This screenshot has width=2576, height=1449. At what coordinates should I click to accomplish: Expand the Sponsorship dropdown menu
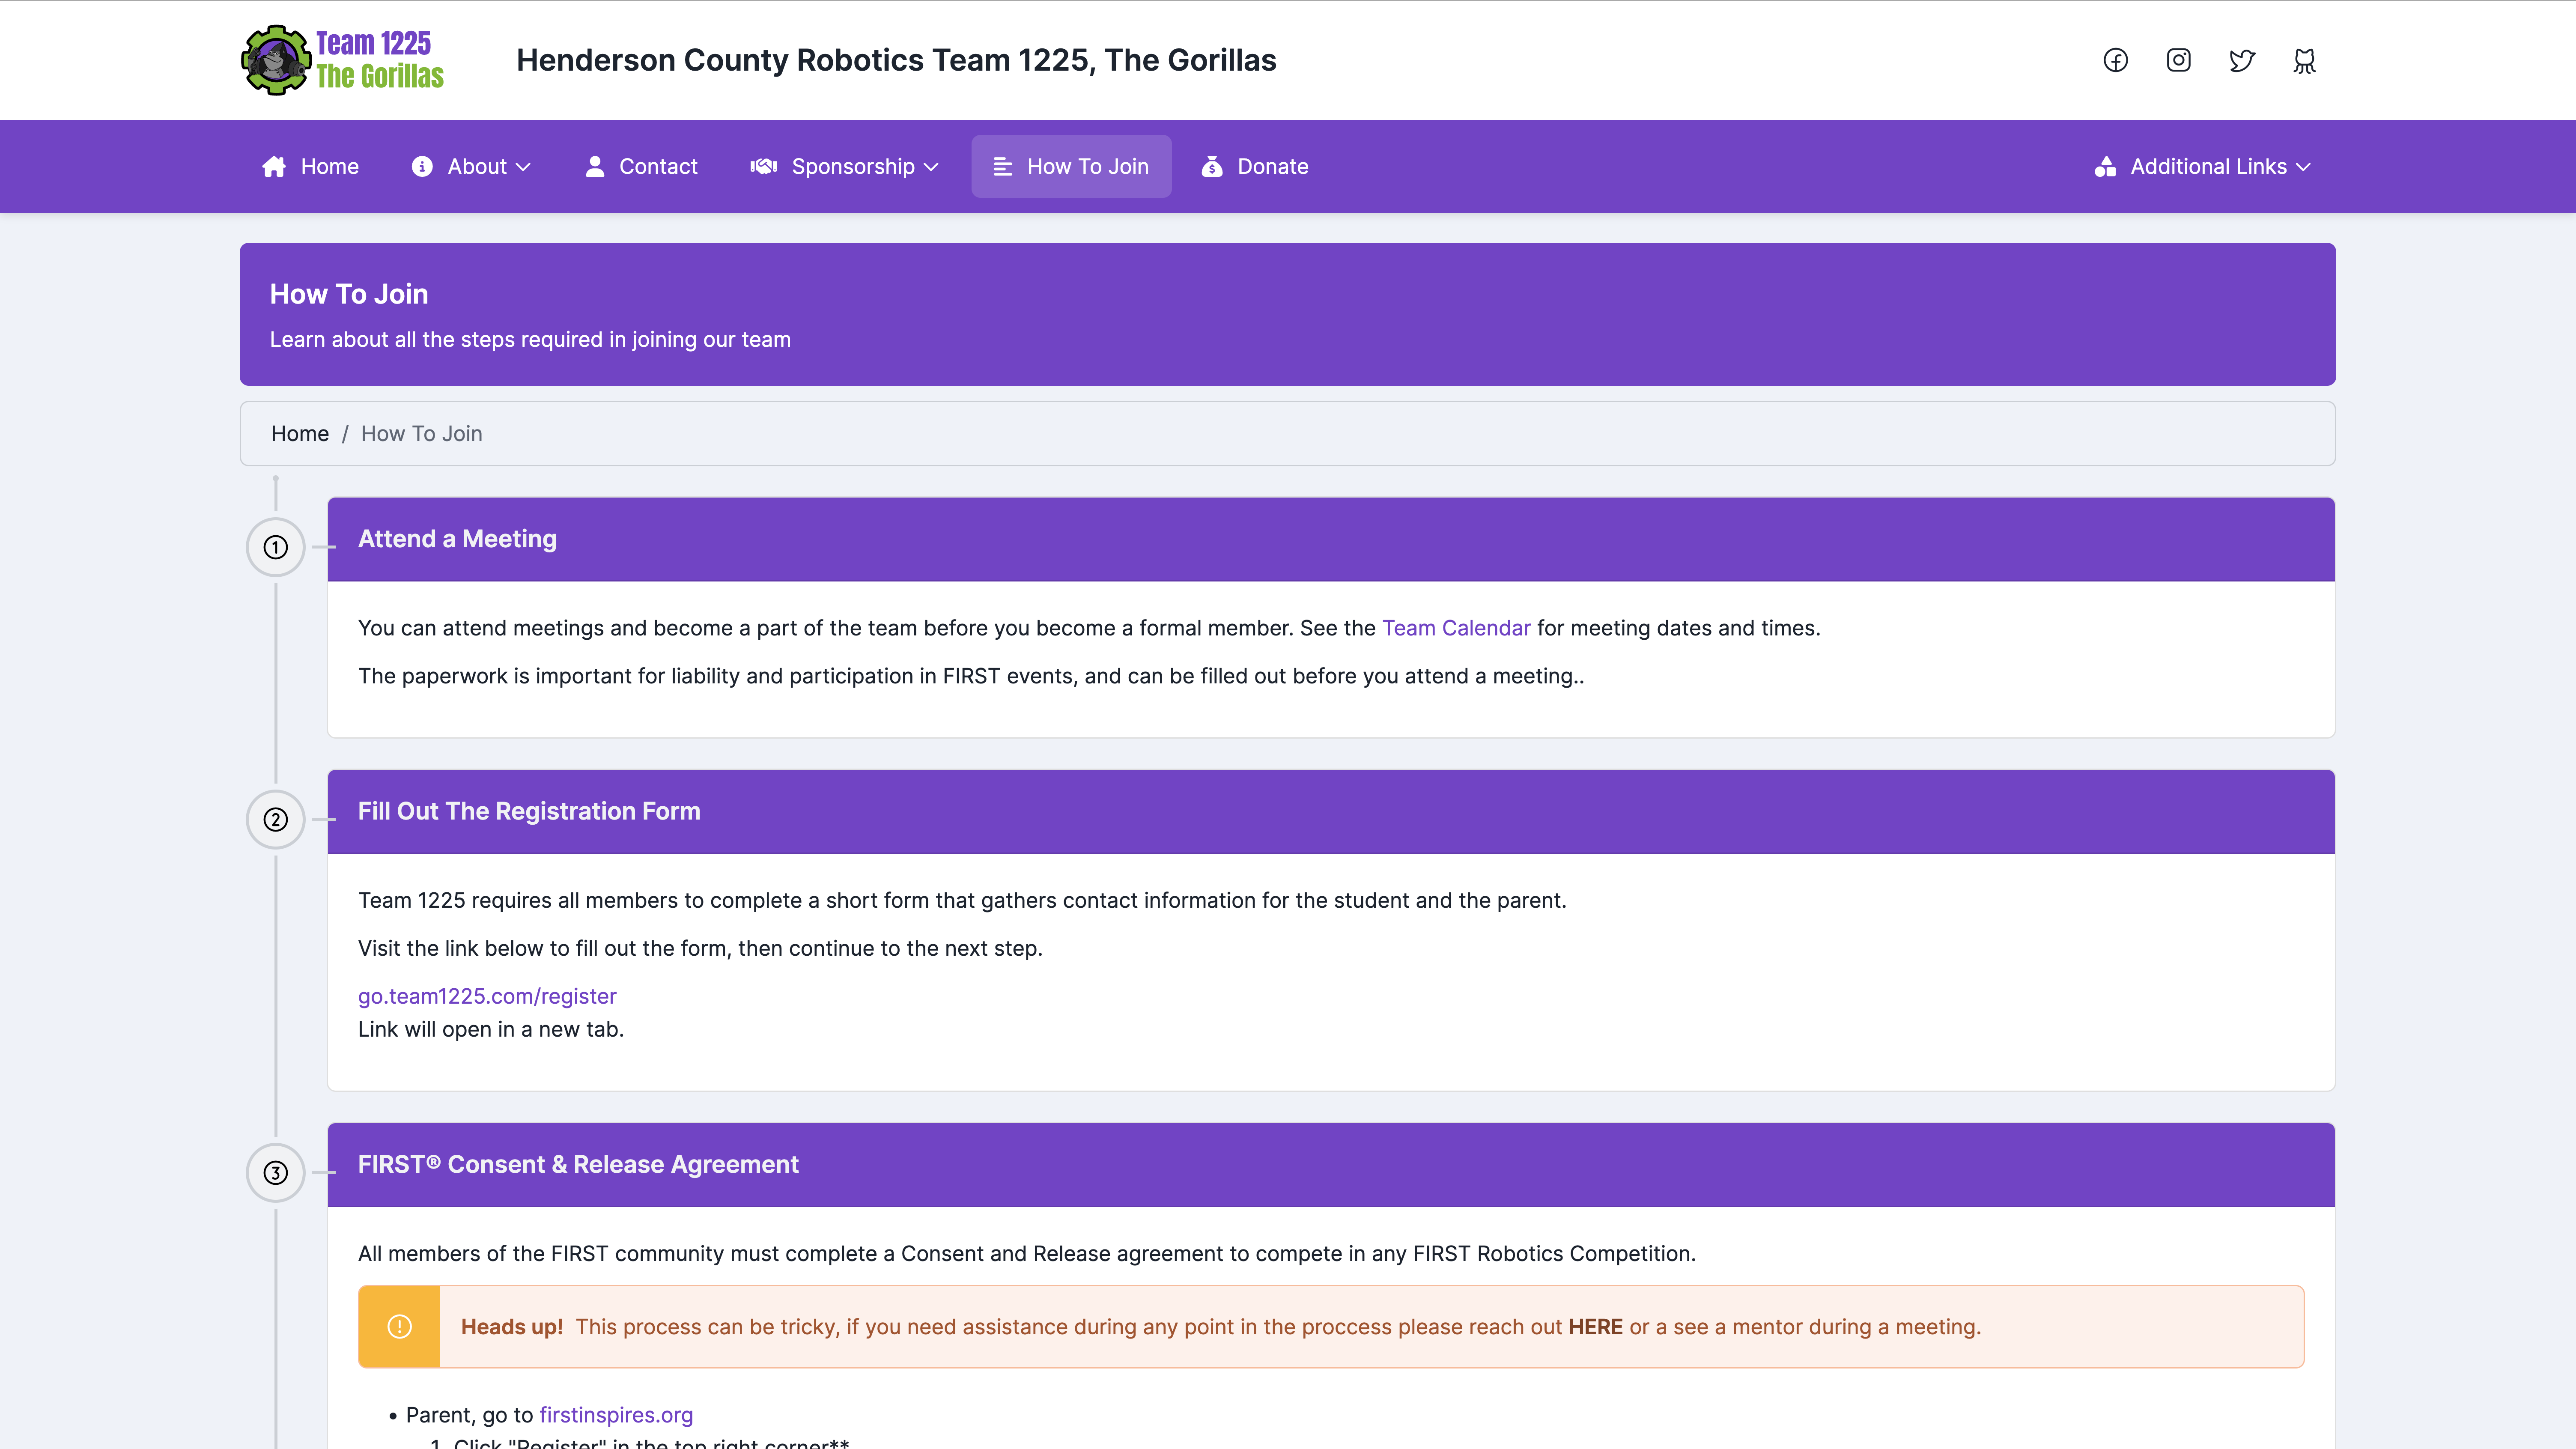tap(845, 166)
